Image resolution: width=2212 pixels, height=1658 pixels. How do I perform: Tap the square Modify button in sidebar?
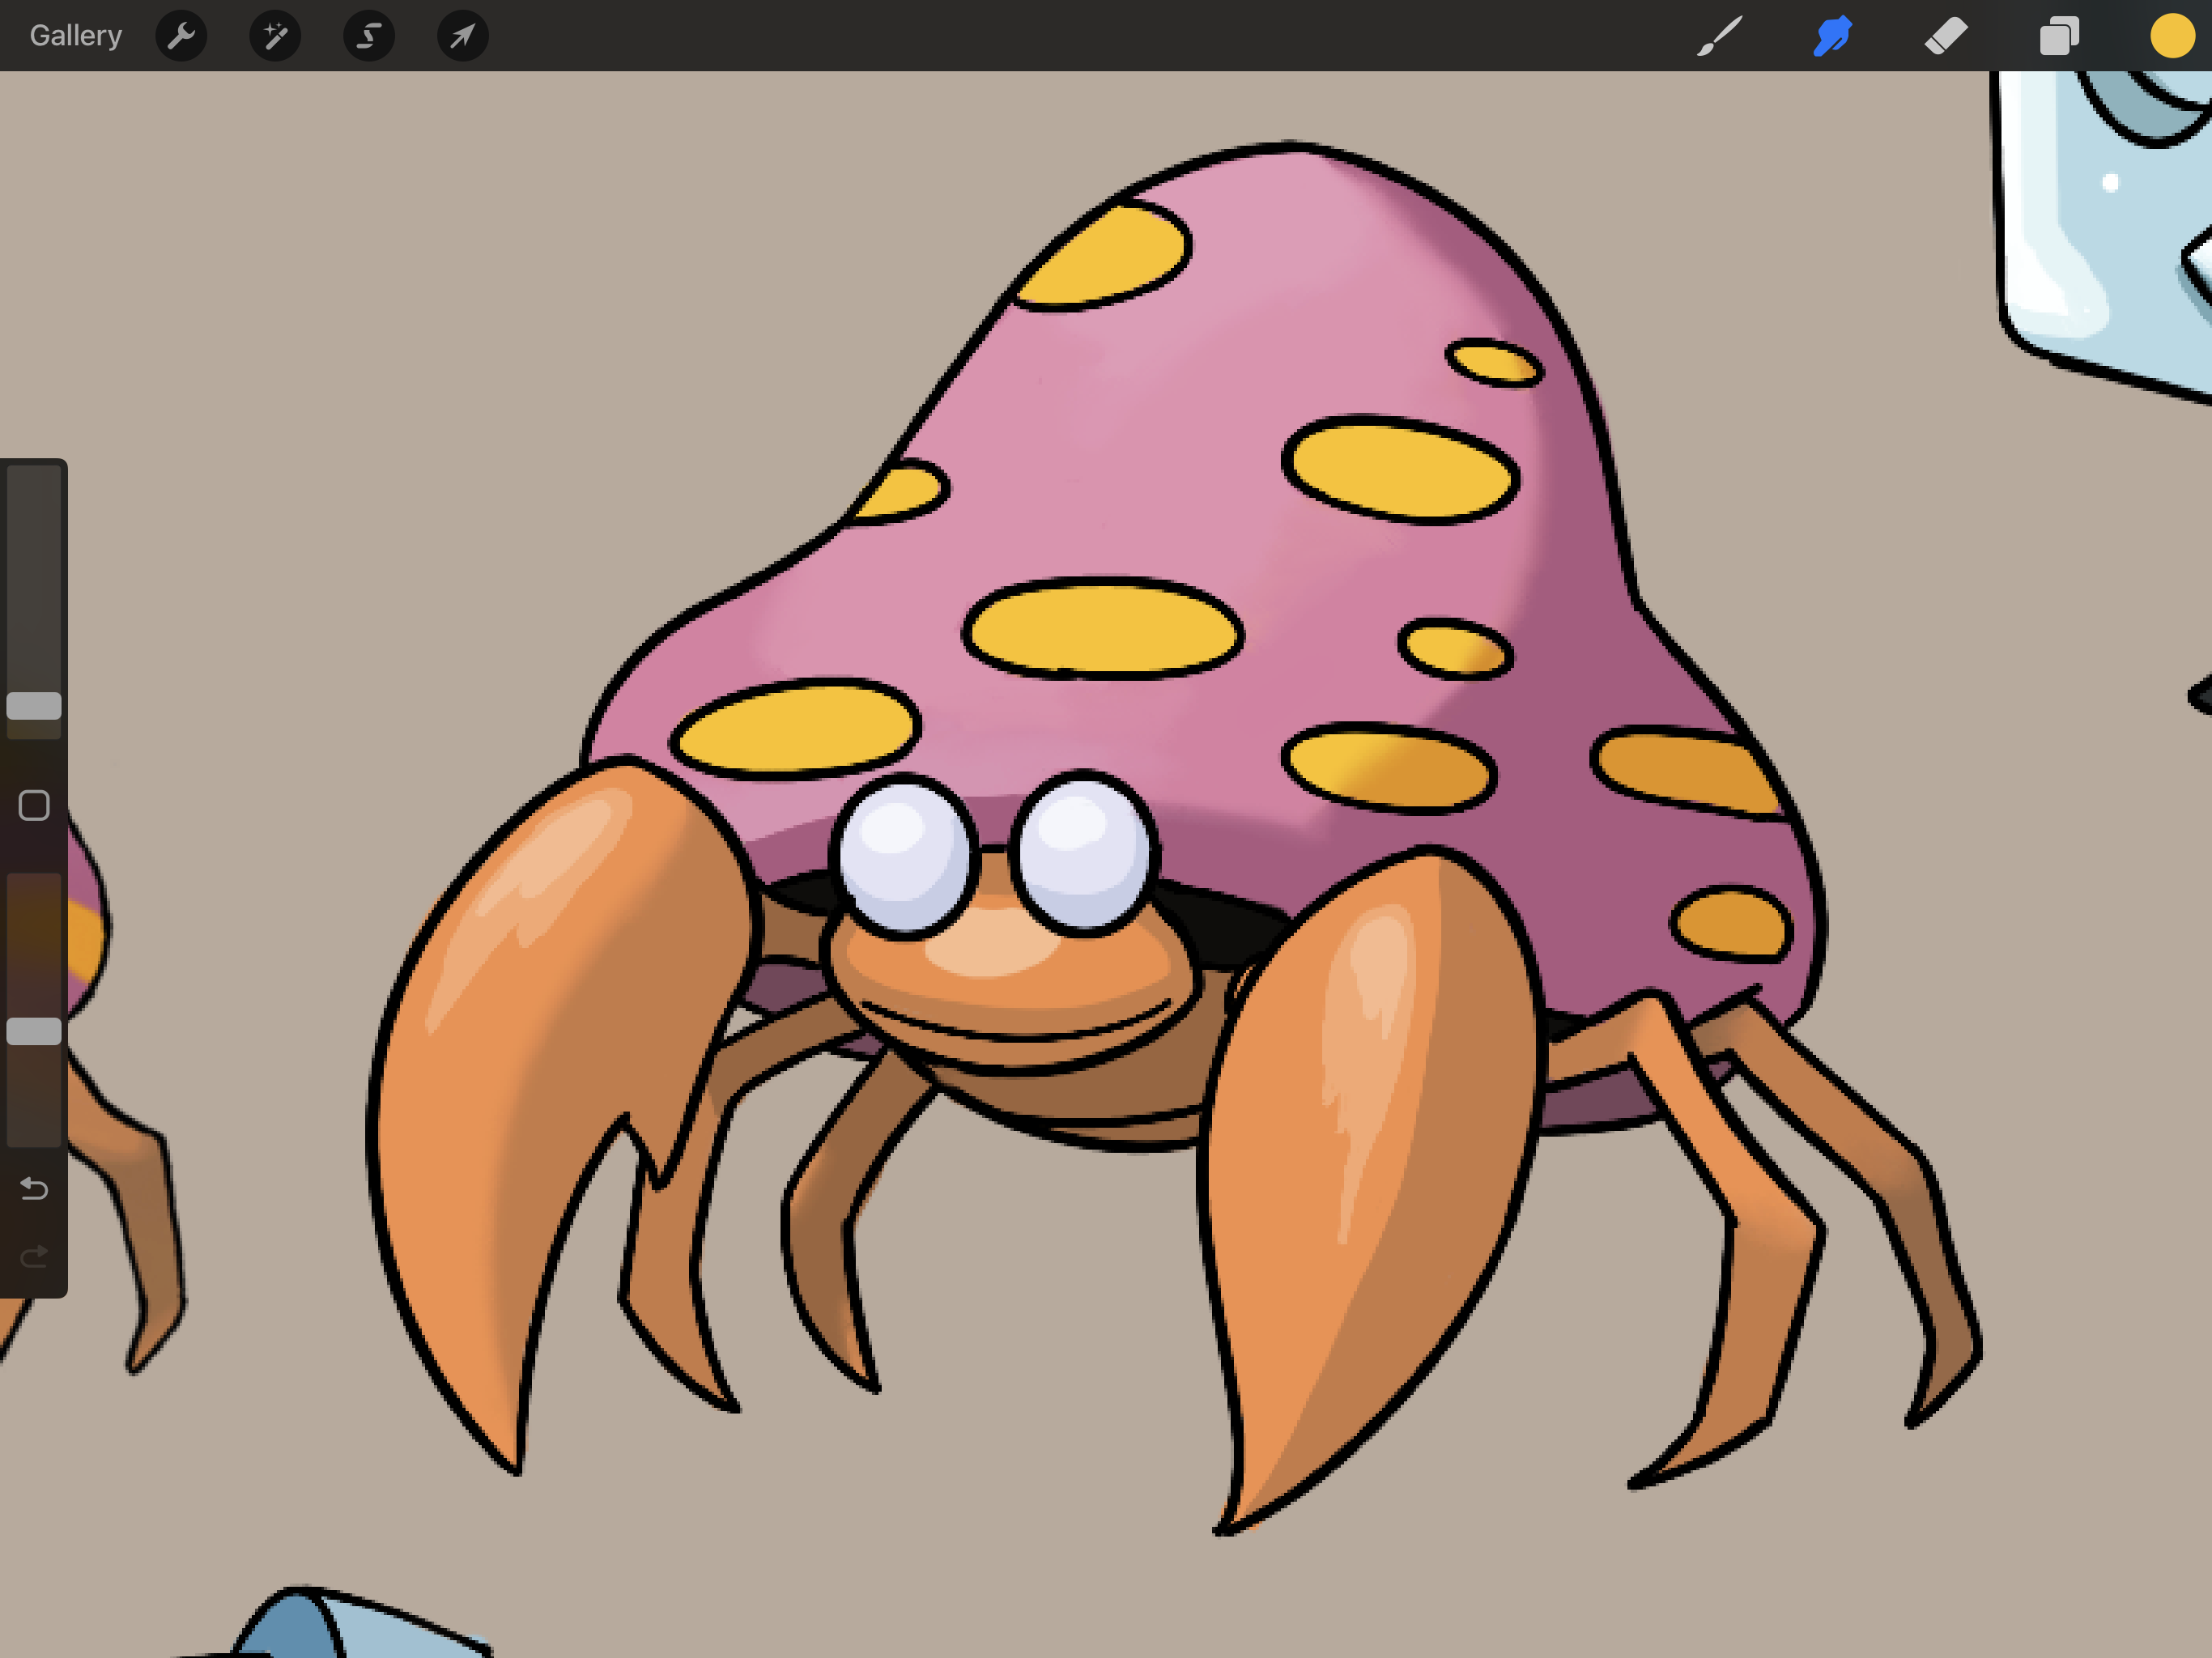tap(34, 805)
